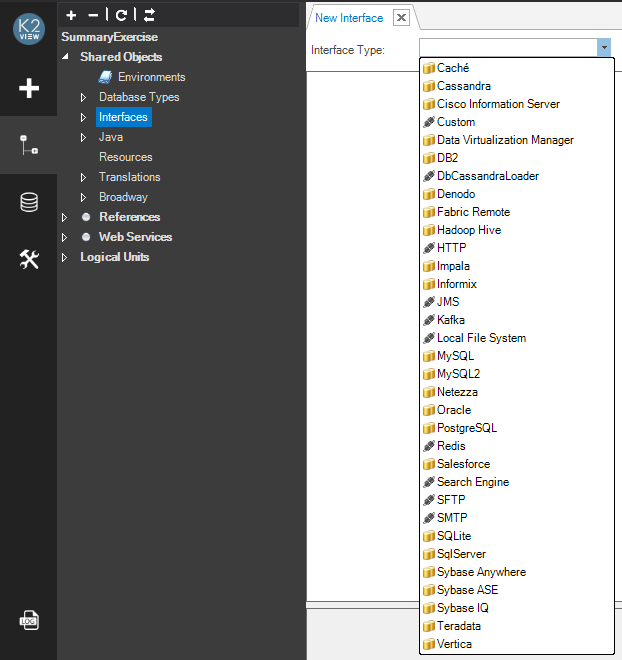This screenshot has width=622, height=660.
Task: Click the swap arrows icon in the tree toolbar
Action: [149, 15]
